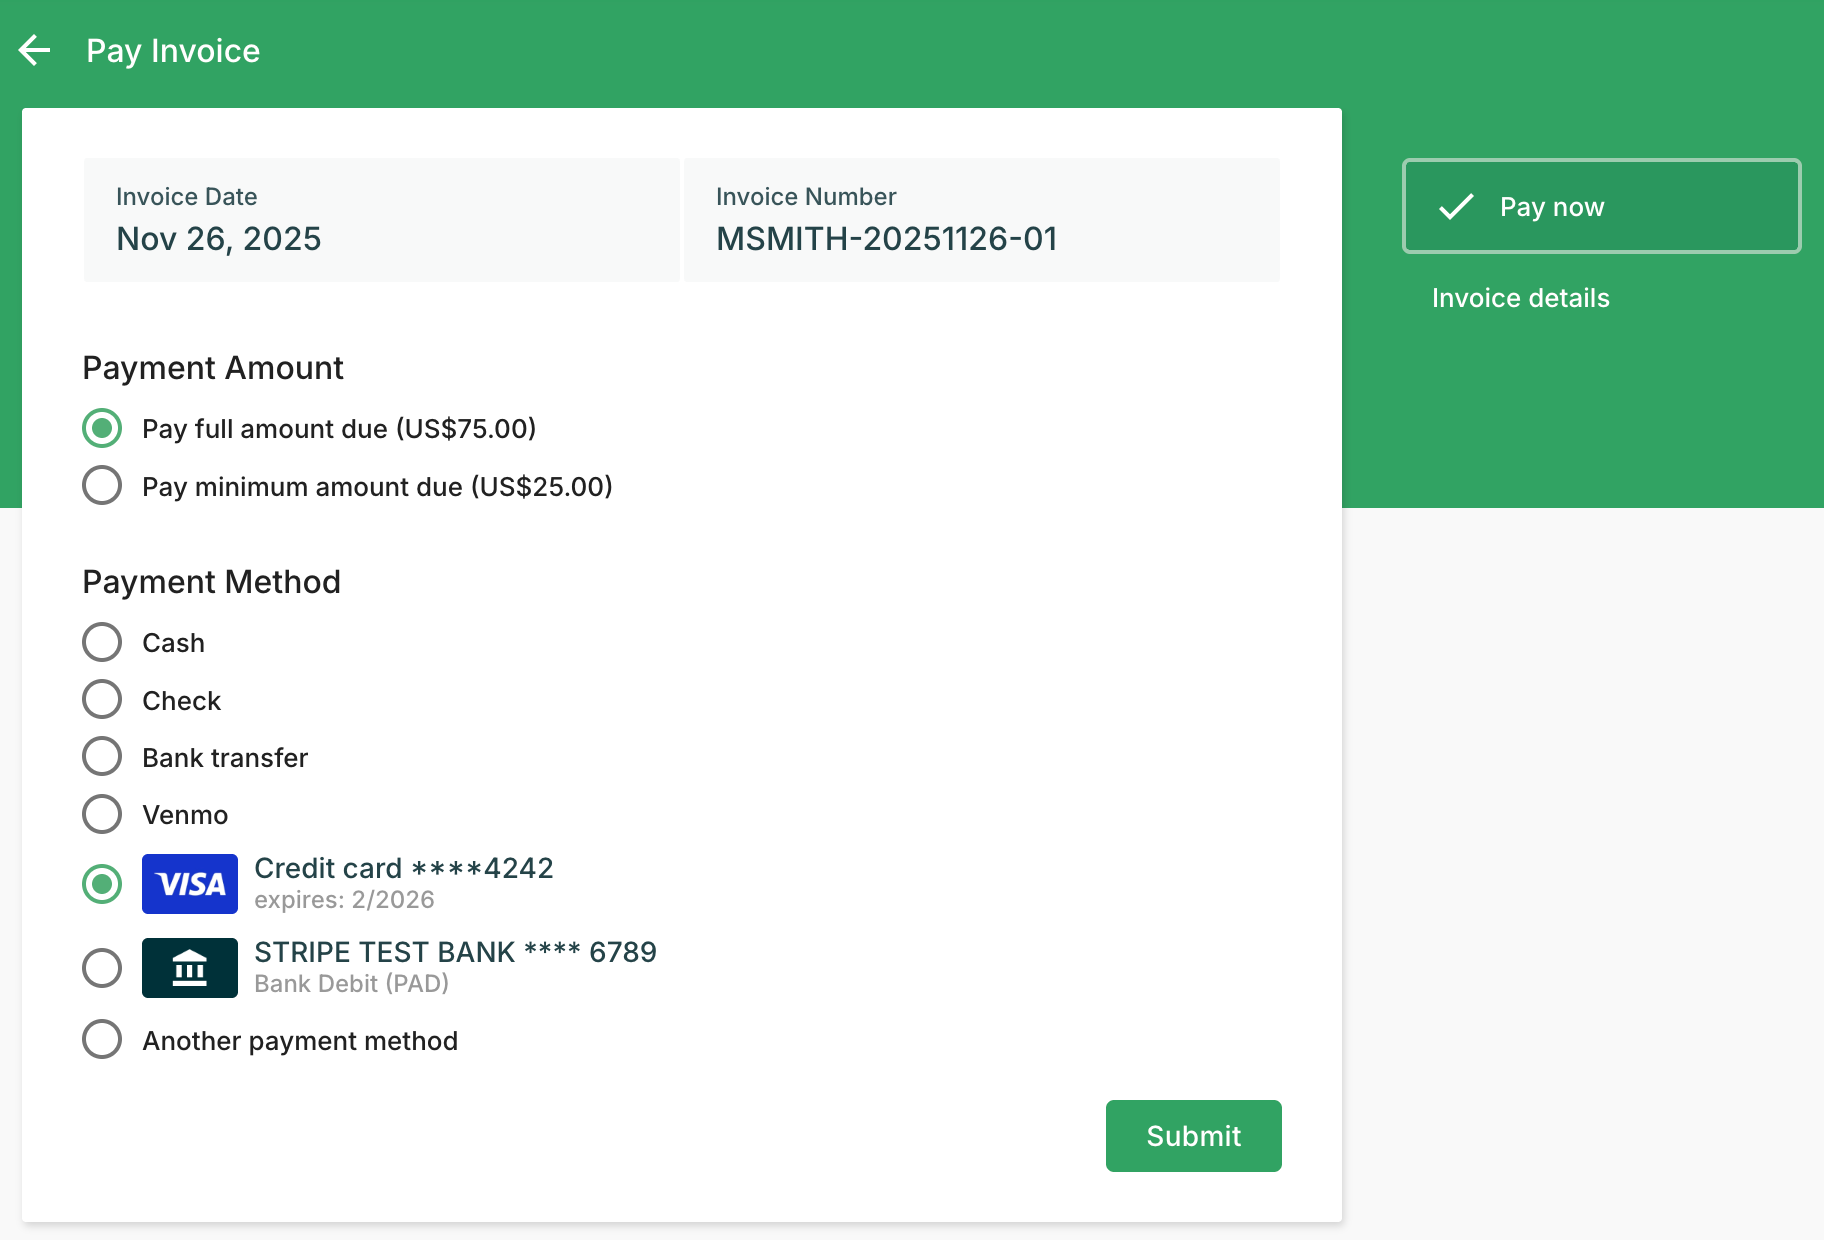Open the Invoice details tab
This screenshot has height=1240, width=1824.
coord(1520,298)
